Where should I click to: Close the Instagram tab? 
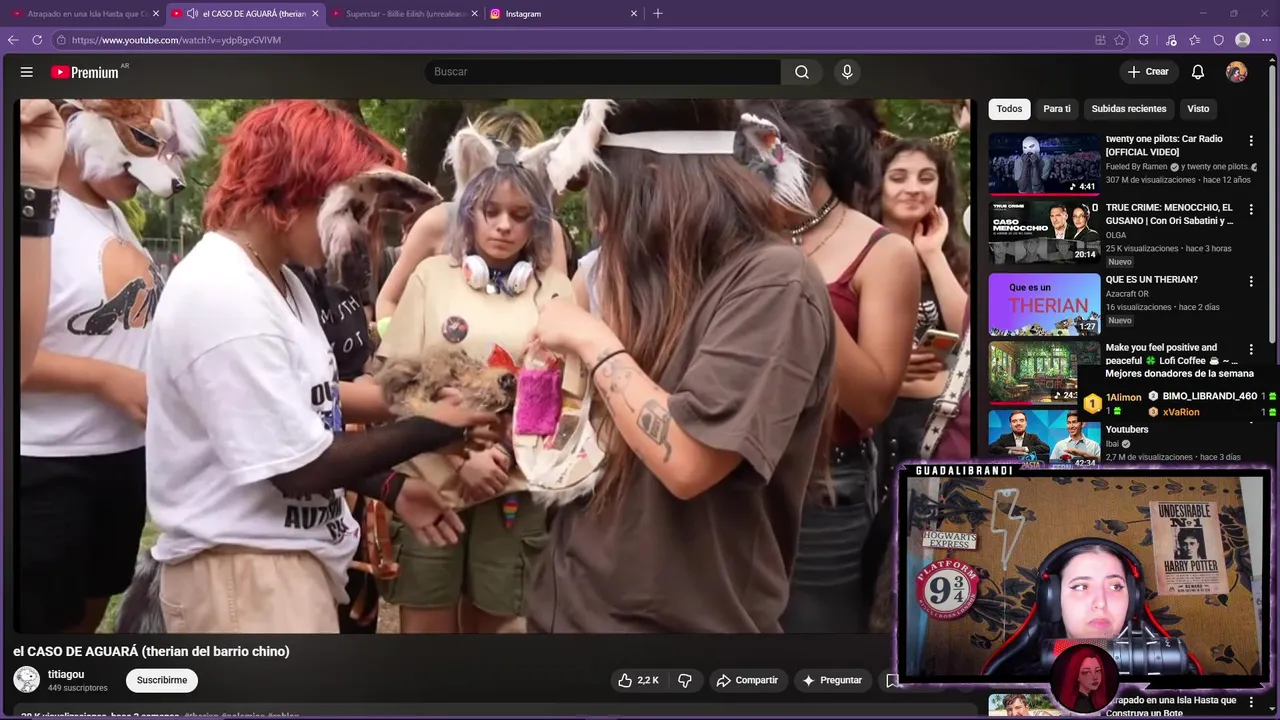633,14
